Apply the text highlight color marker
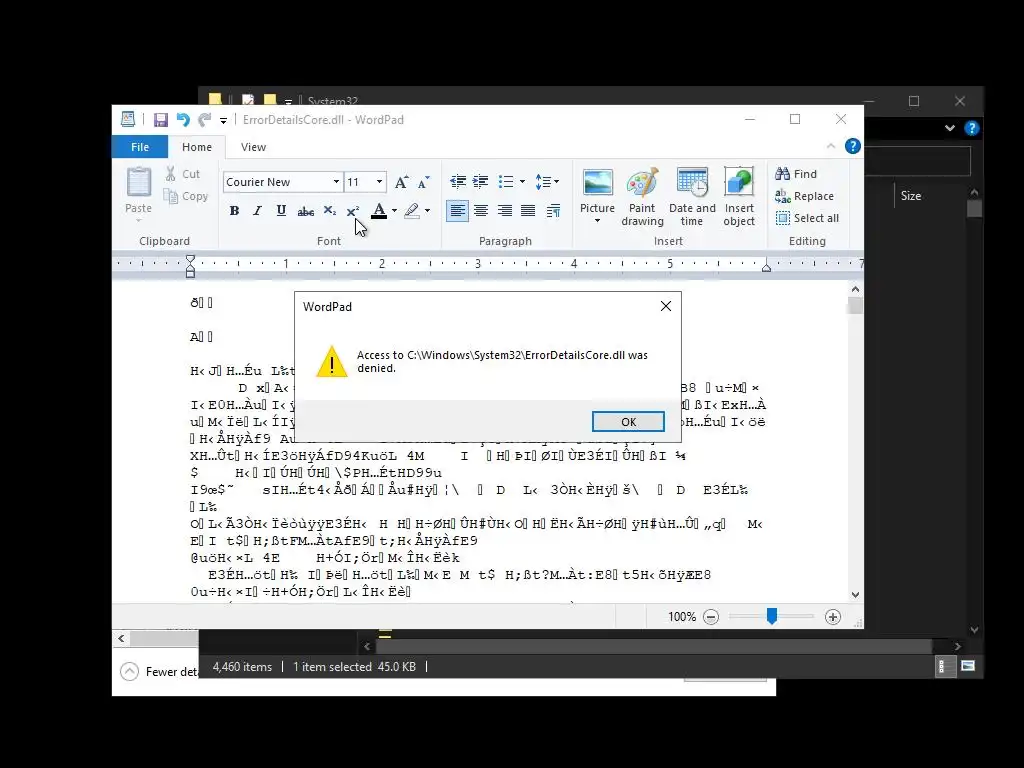Image resolution: width=1024 pixels, height=768 pixels. point(412,210)
